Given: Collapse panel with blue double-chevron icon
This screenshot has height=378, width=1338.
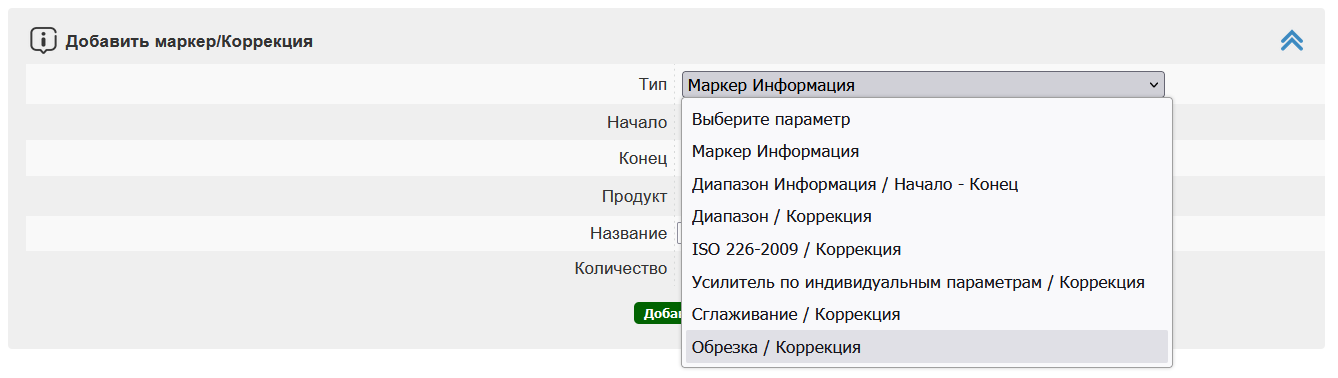Looking at the screenshot, I should [x=1291, y=41].
